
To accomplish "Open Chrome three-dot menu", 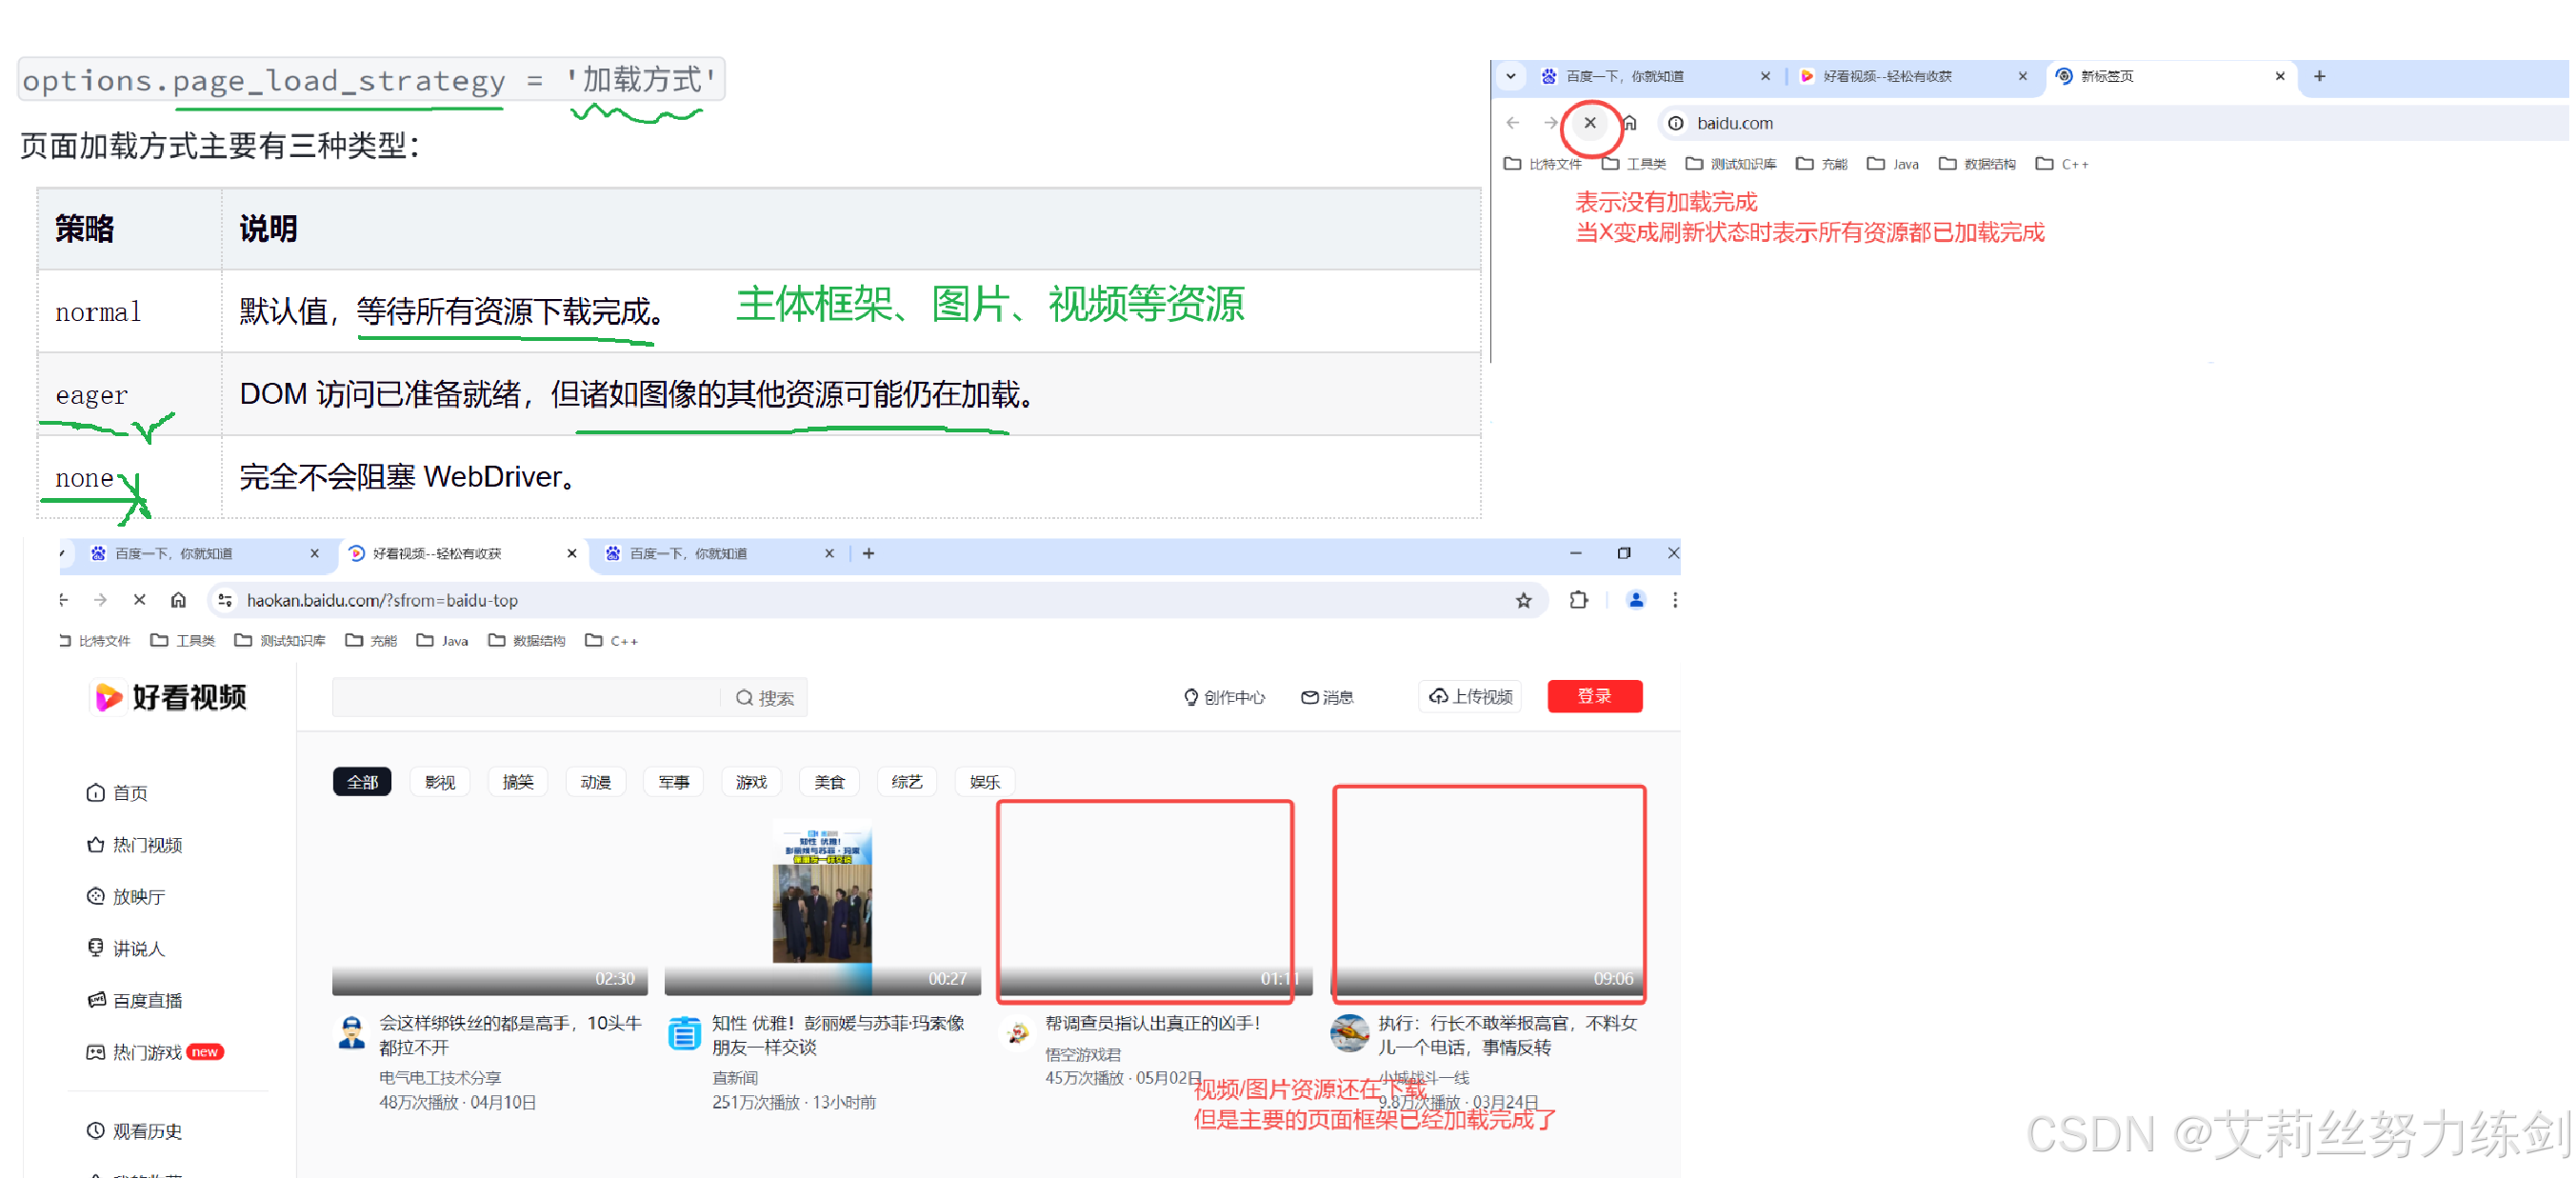I will click(x=1675, y=600).
